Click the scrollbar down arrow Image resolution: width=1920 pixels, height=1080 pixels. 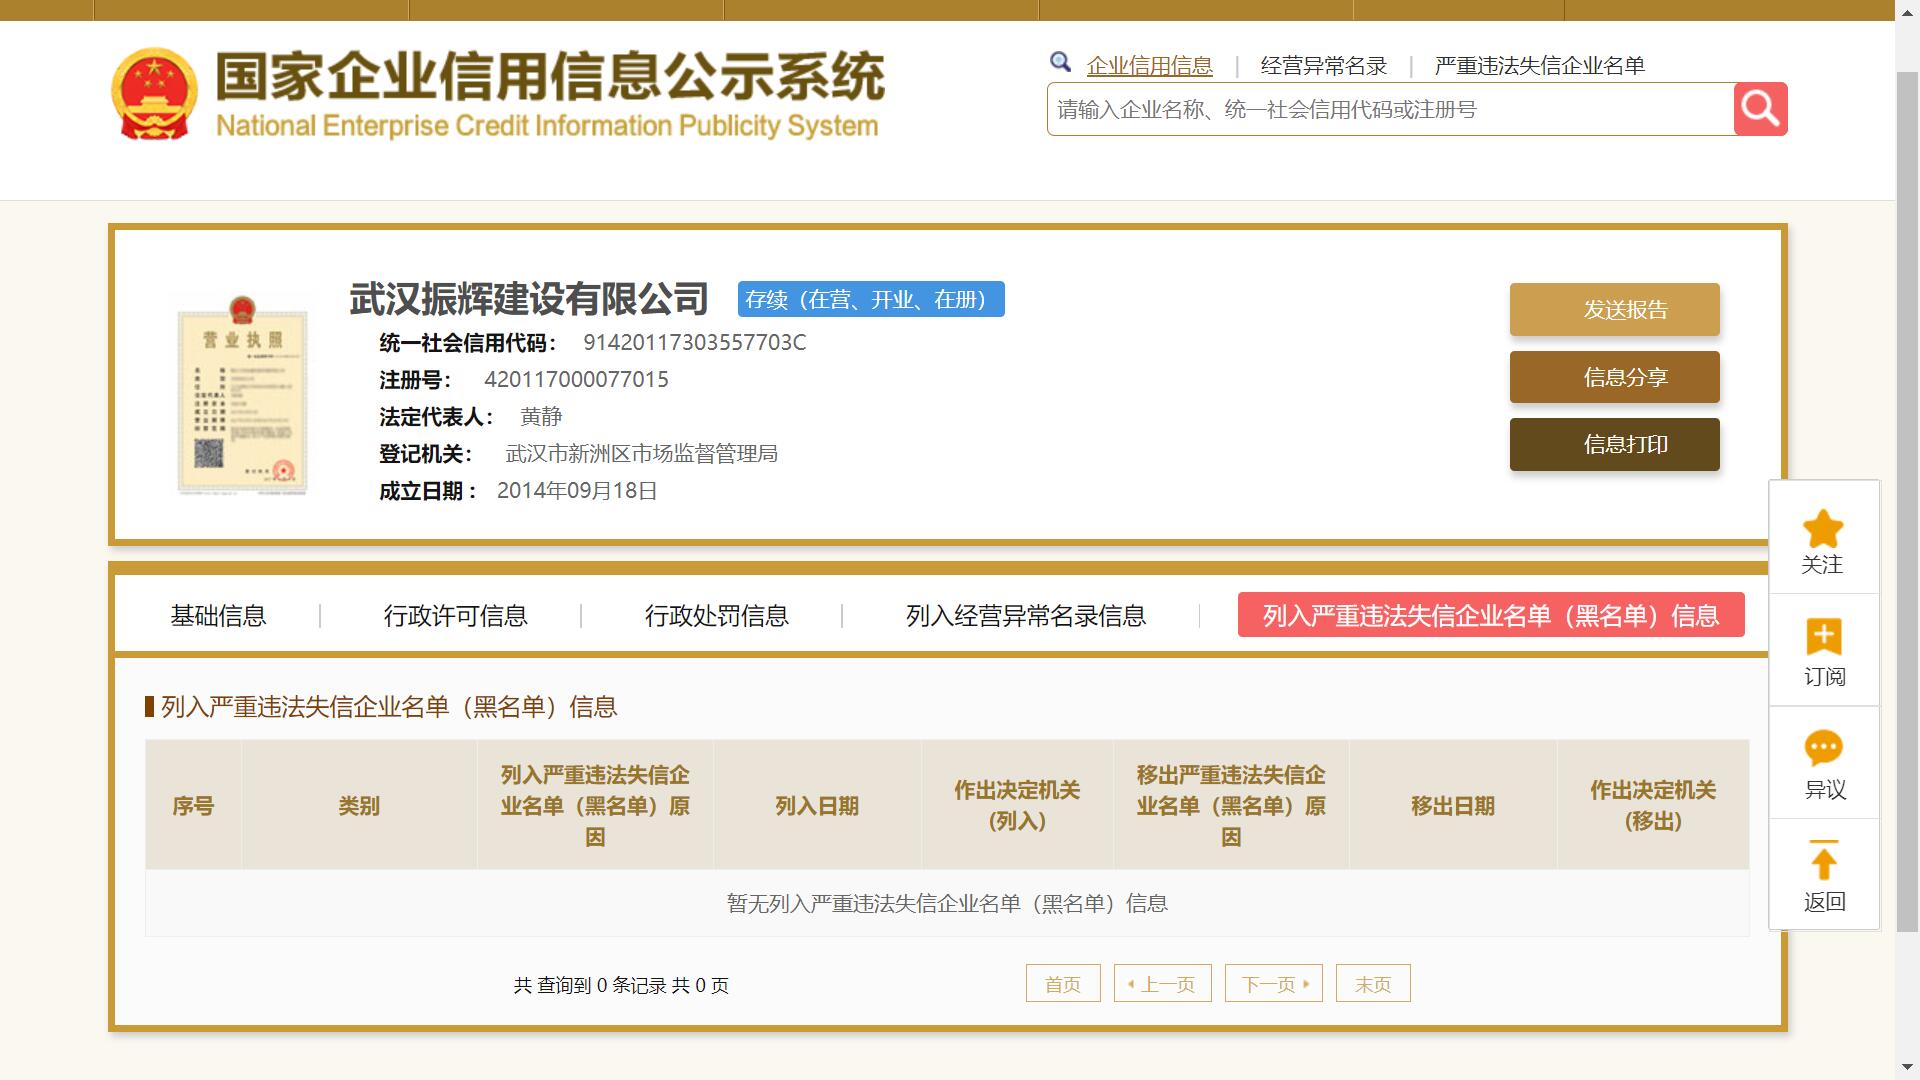(x=1907, y=1069)
